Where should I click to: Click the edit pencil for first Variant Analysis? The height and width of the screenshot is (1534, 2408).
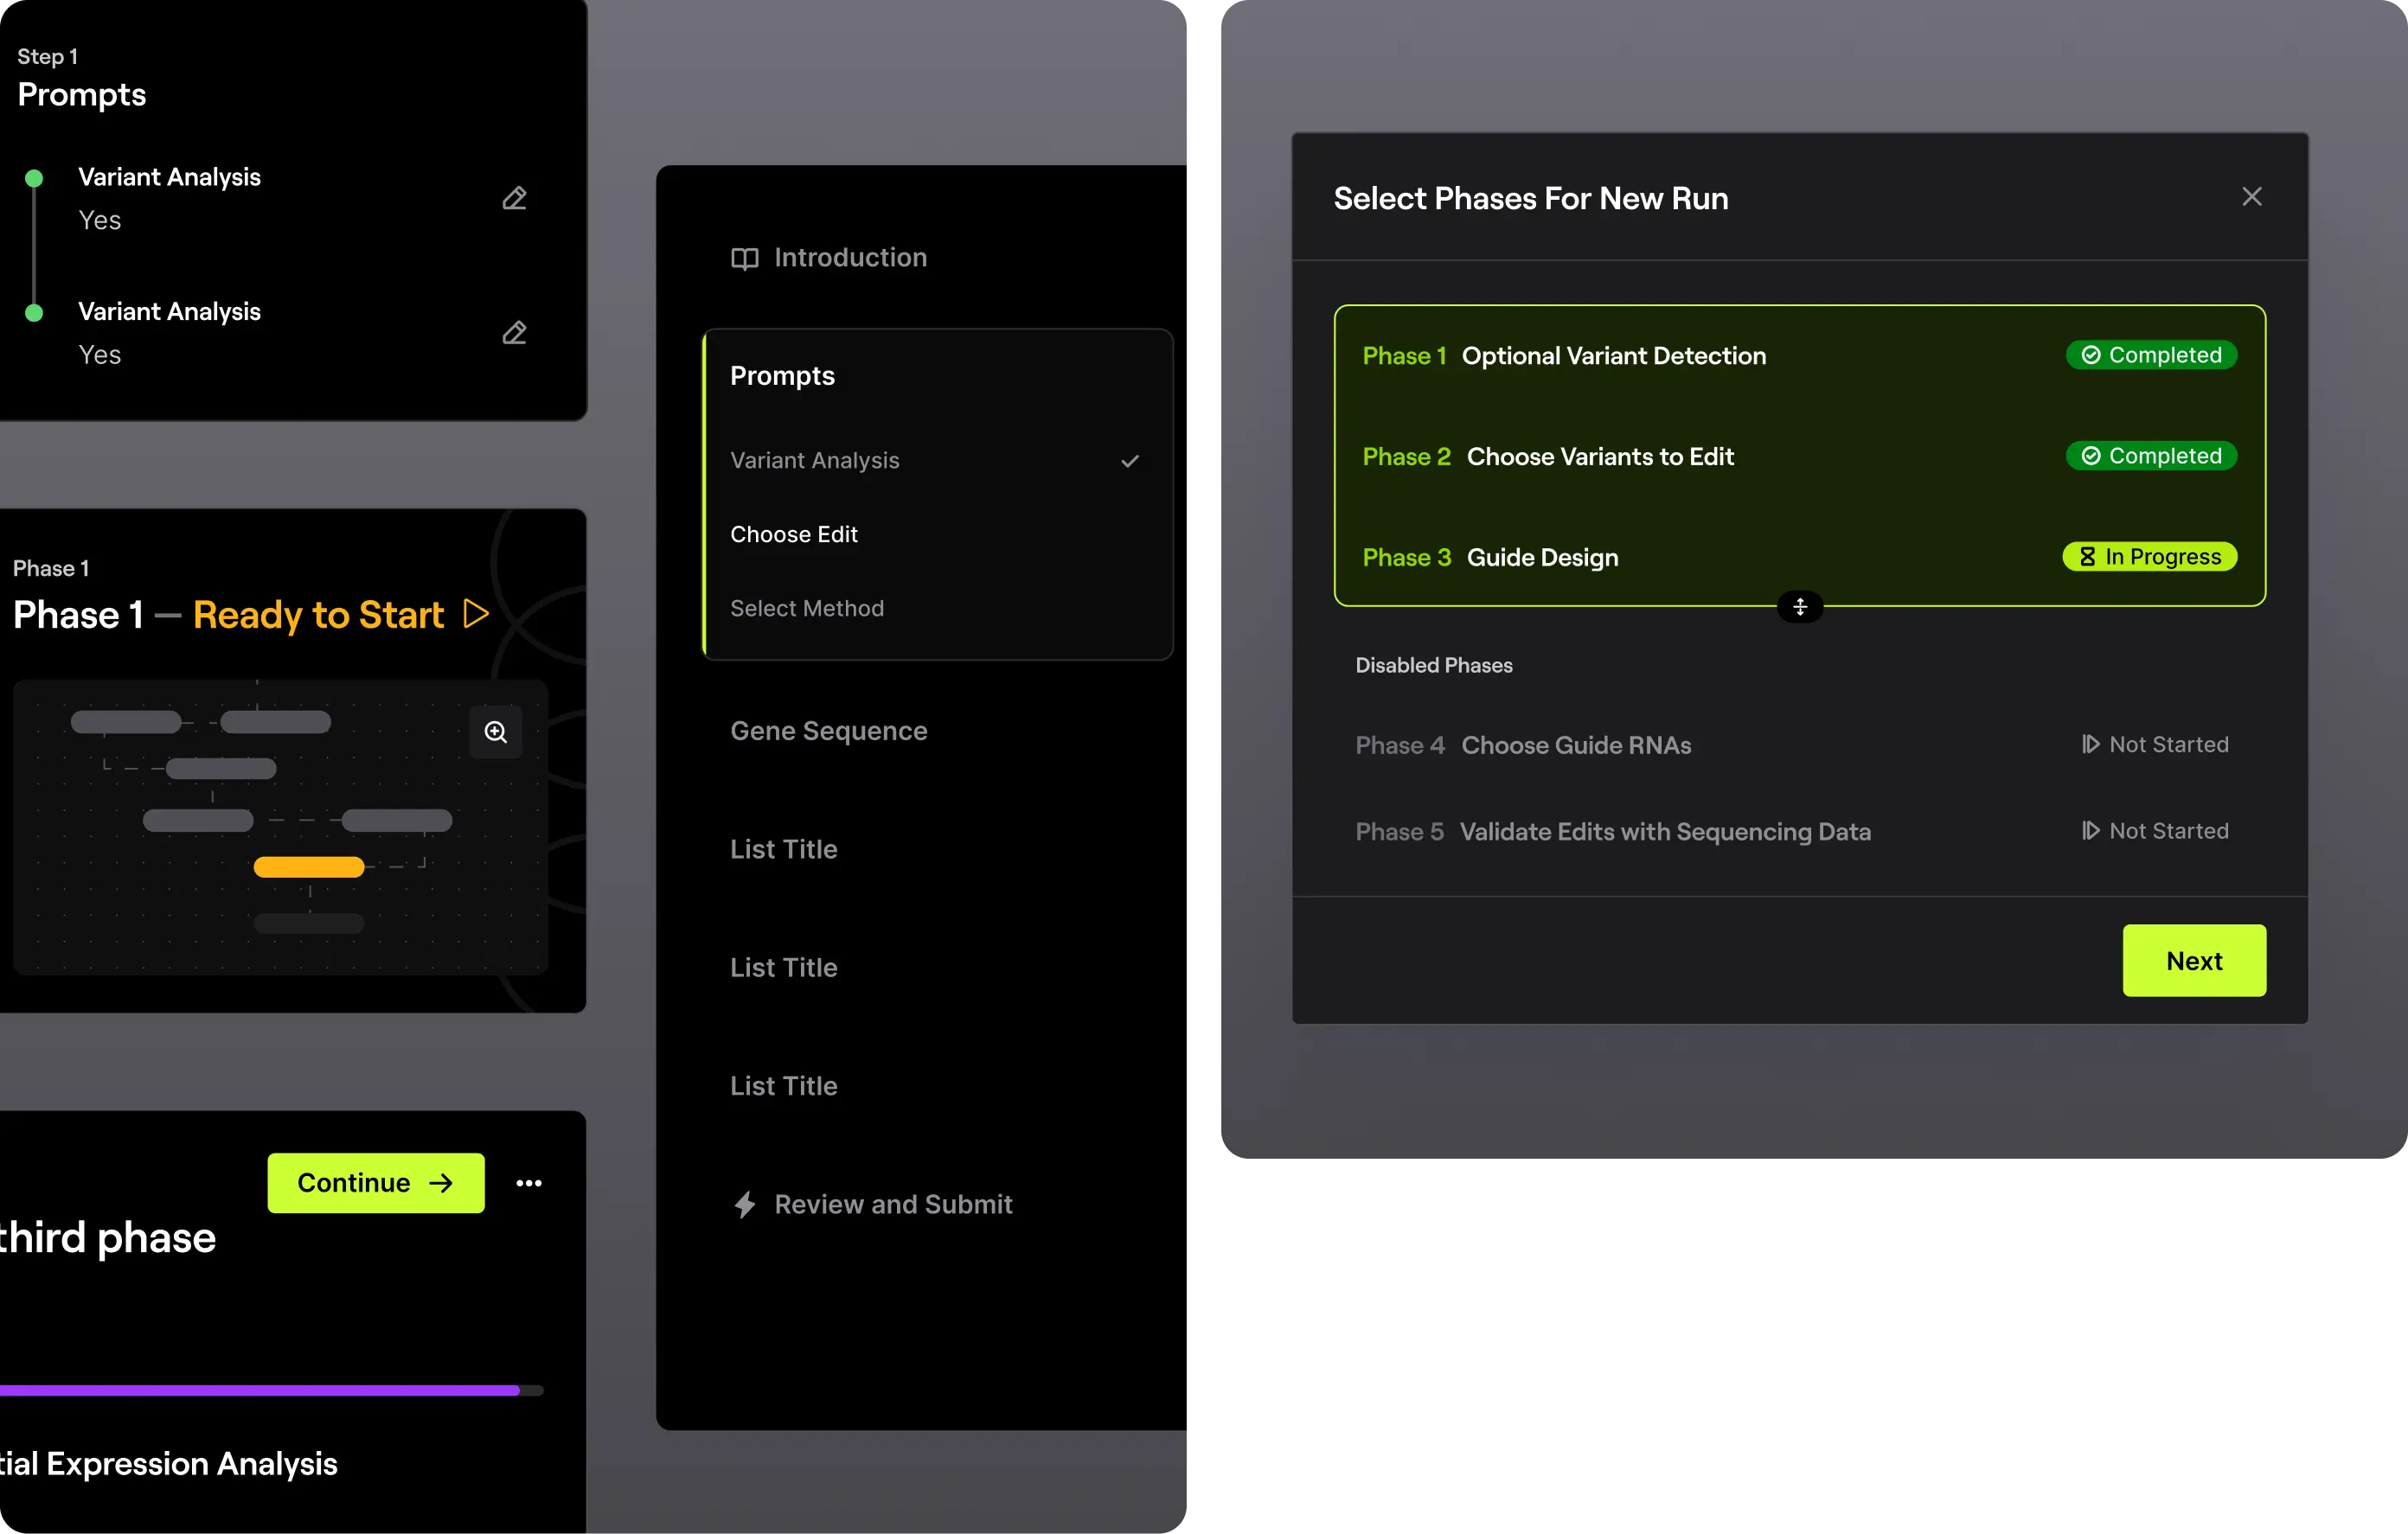point(514,198)
